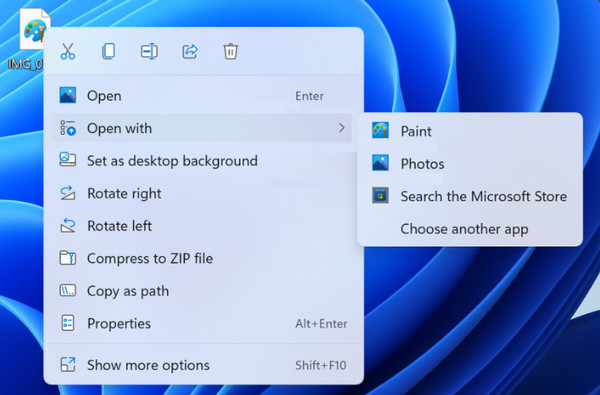Click Search the Microsoft Store text
Screen dimensions: 600x395
click(484, 196)
